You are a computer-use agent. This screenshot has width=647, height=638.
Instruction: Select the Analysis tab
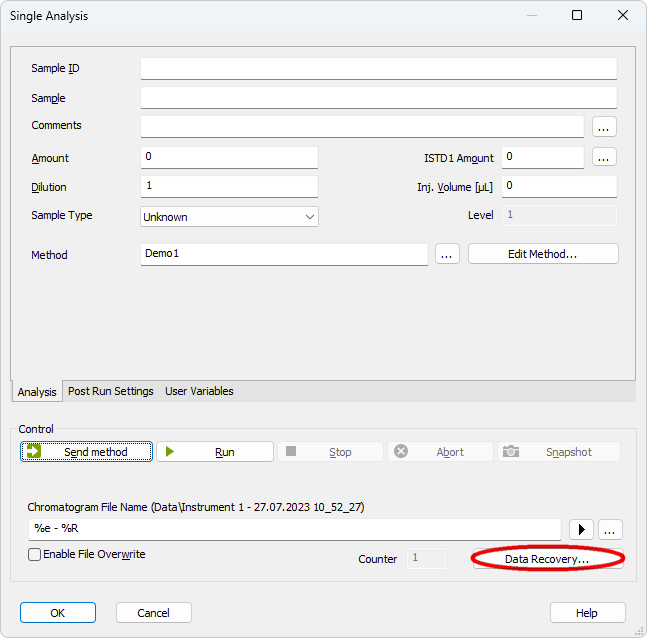(37, 392)
